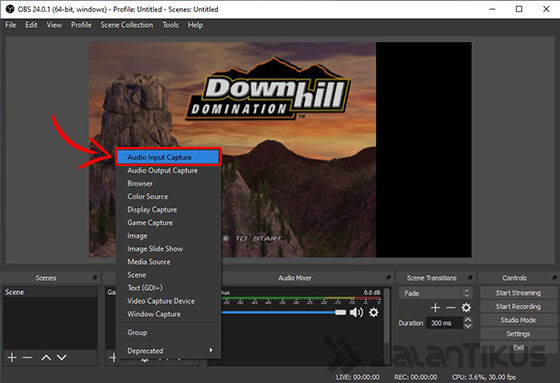Minimize the OBS window

point(492,9)
